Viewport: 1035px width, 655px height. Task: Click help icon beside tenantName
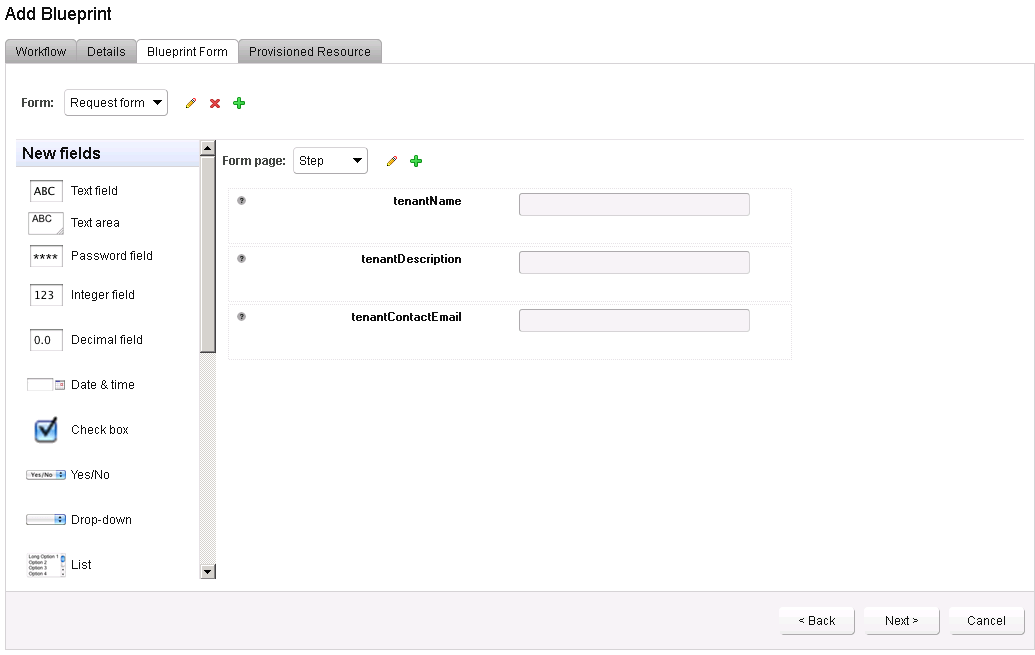pos(242,201)
